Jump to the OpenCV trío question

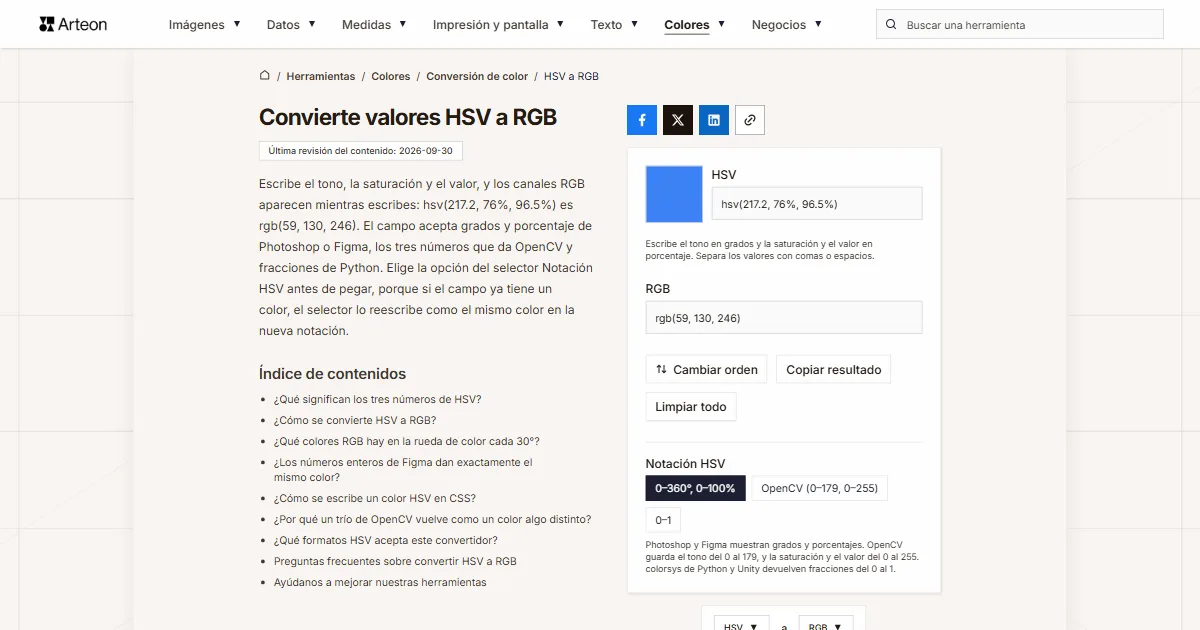(433, 519)
